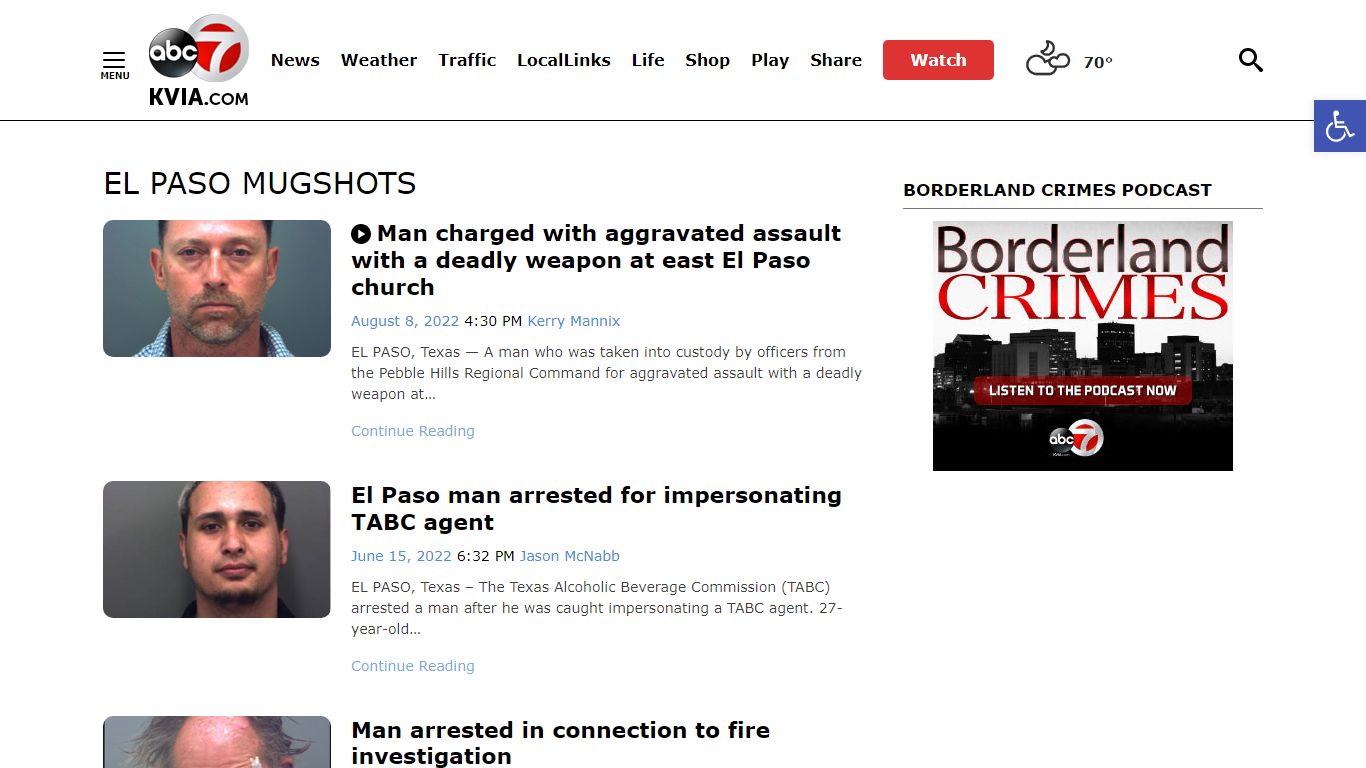Click the red Watch button
Viewport: 1366px width, 768px height.
tap(938, 60)
